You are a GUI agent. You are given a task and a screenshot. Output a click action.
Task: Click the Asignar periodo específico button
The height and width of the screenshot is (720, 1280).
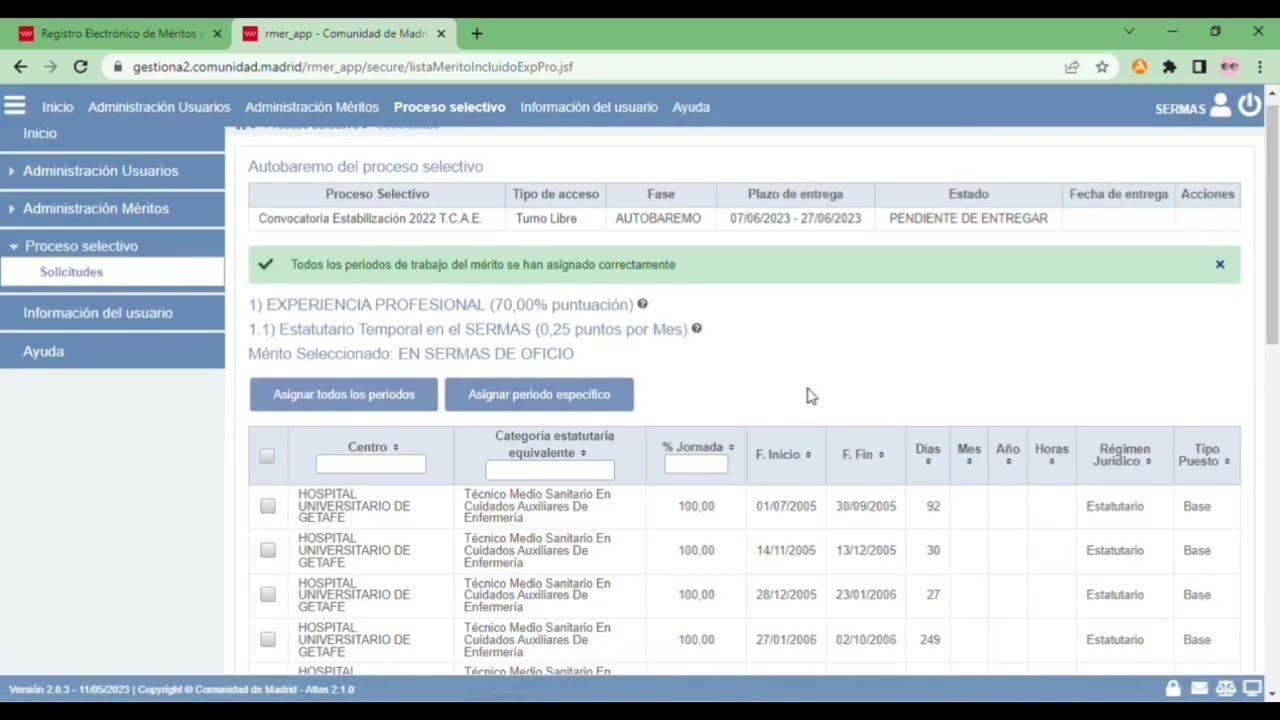click(539, 394)
